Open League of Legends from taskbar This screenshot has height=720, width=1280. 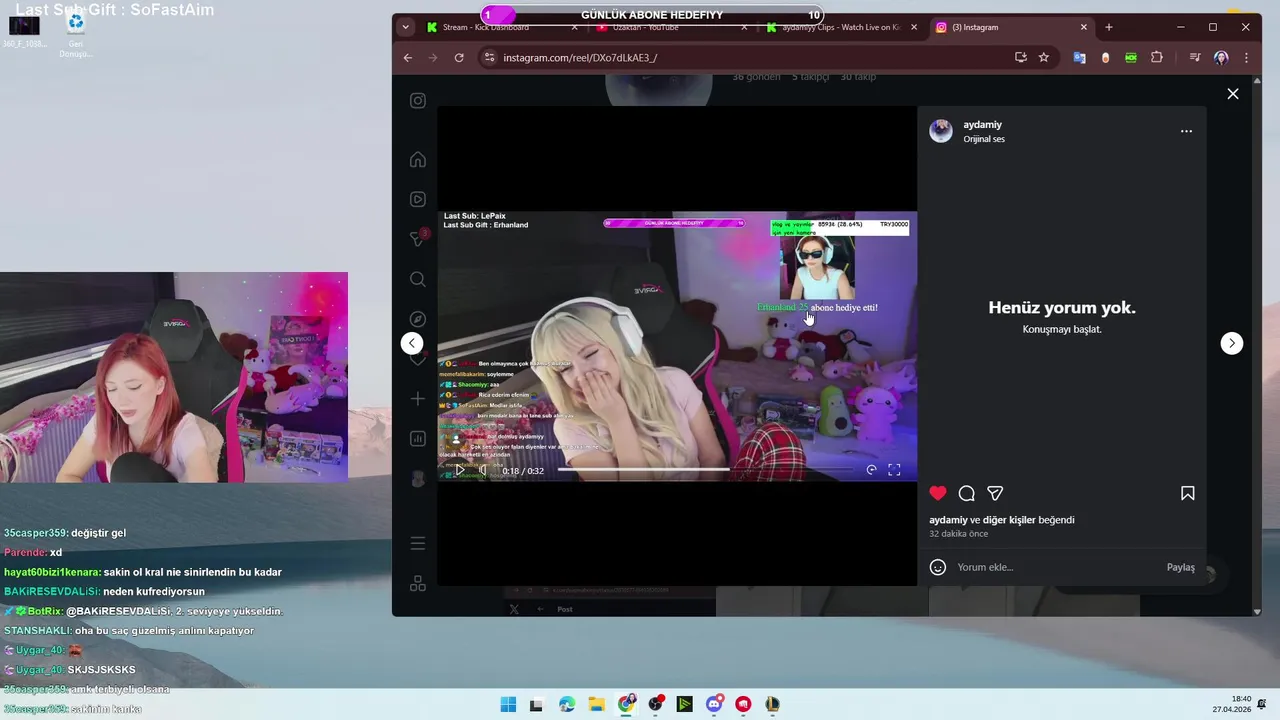tap(772, 704)
